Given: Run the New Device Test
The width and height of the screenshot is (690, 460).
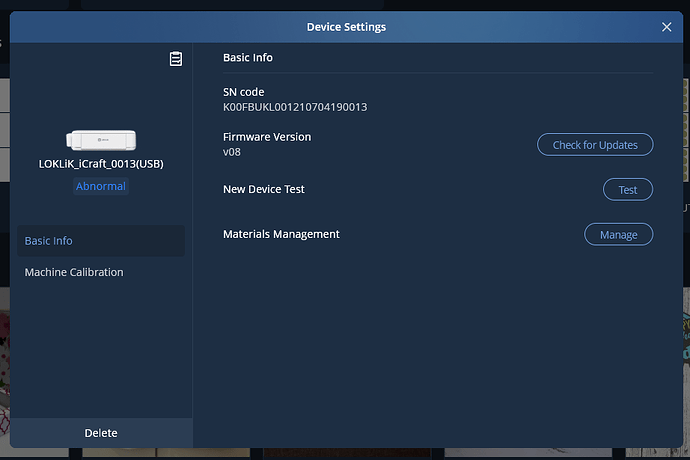Looking at the screenshot, I should point(628,190).
